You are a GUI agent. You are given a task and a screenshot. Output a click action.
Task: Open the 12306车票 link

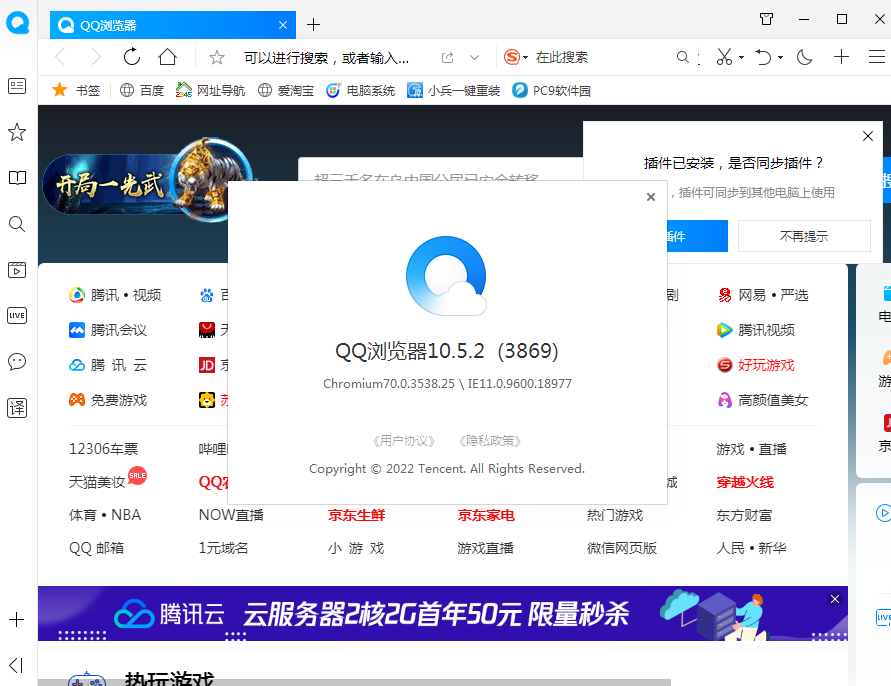pos(103,449)
